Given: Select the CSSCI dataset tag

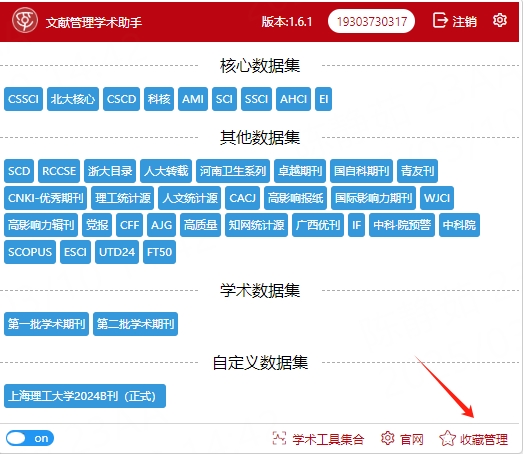Looking at the screenshot, I should 23,99.
